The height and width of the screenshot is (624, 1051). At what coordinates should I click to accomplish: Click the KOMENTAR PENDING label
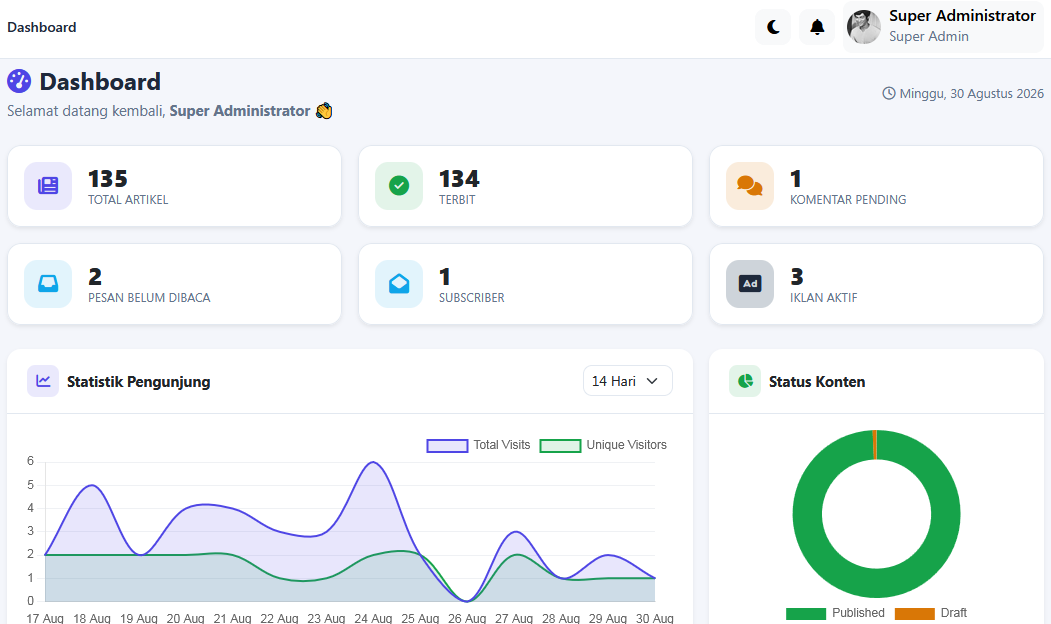(x=848, y=200)
